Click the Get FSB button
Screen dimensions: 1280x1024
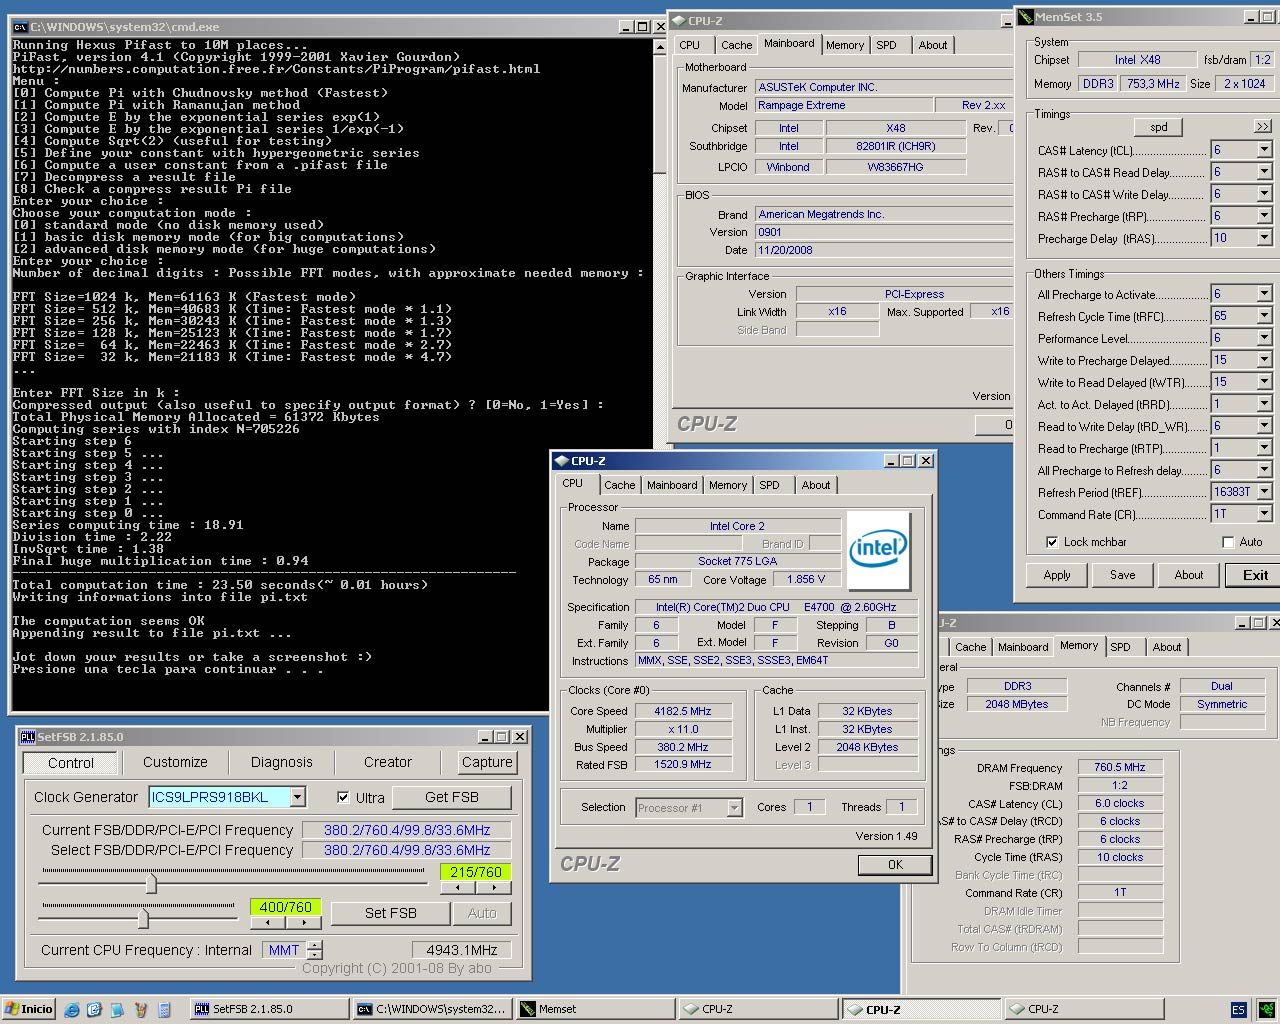[452, 797]
